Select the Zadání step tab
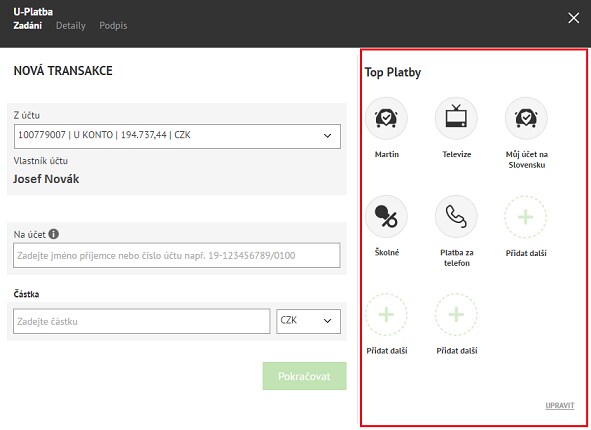The width and height of the screenshot is (591, 430). pos(28,26)
